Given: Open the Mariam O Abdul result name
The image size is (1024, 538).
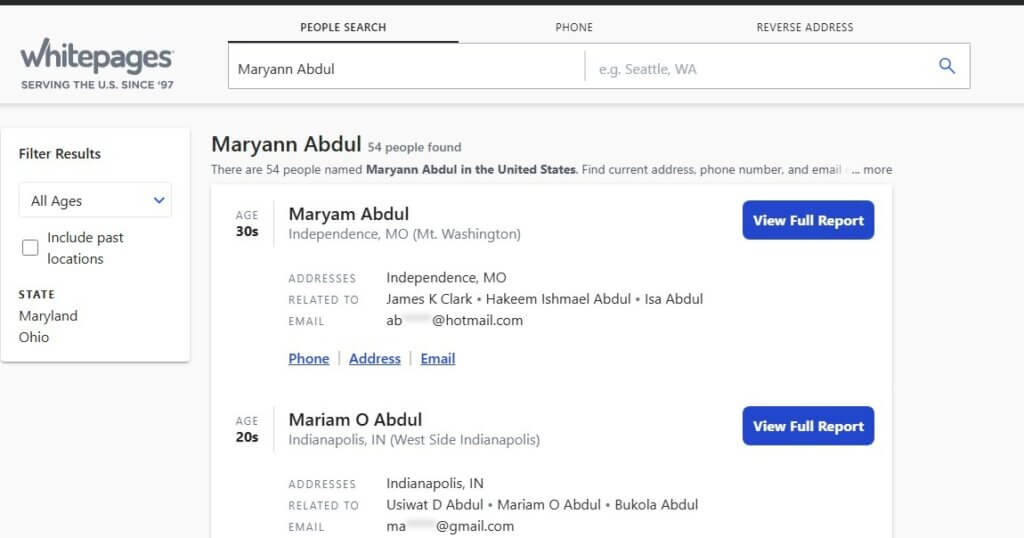Looking at the screenshot, I should 355,420.
